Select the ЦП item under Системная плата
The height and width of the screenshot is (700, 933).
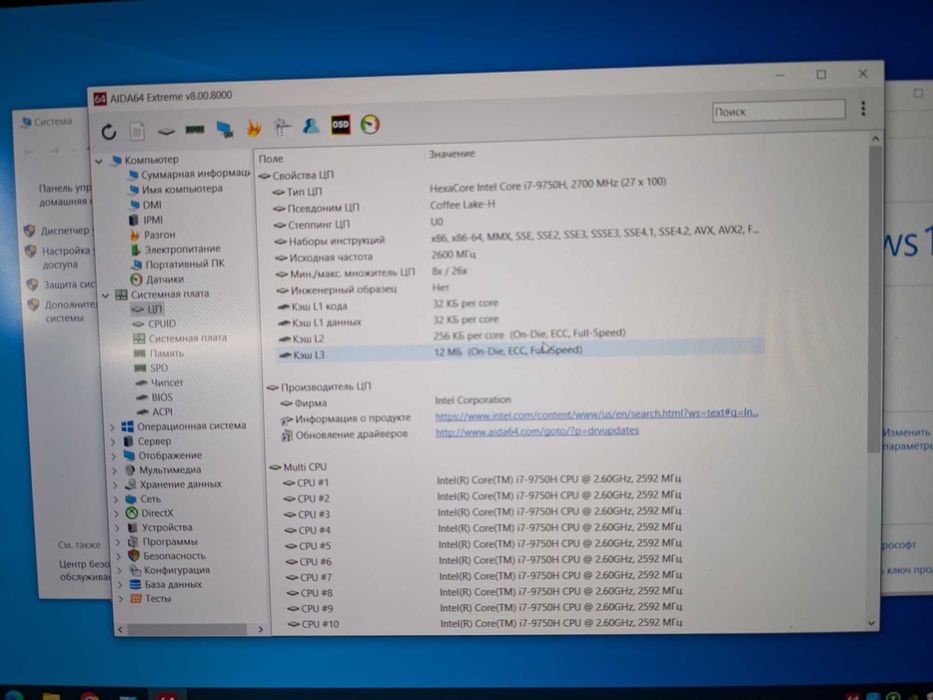148,309
